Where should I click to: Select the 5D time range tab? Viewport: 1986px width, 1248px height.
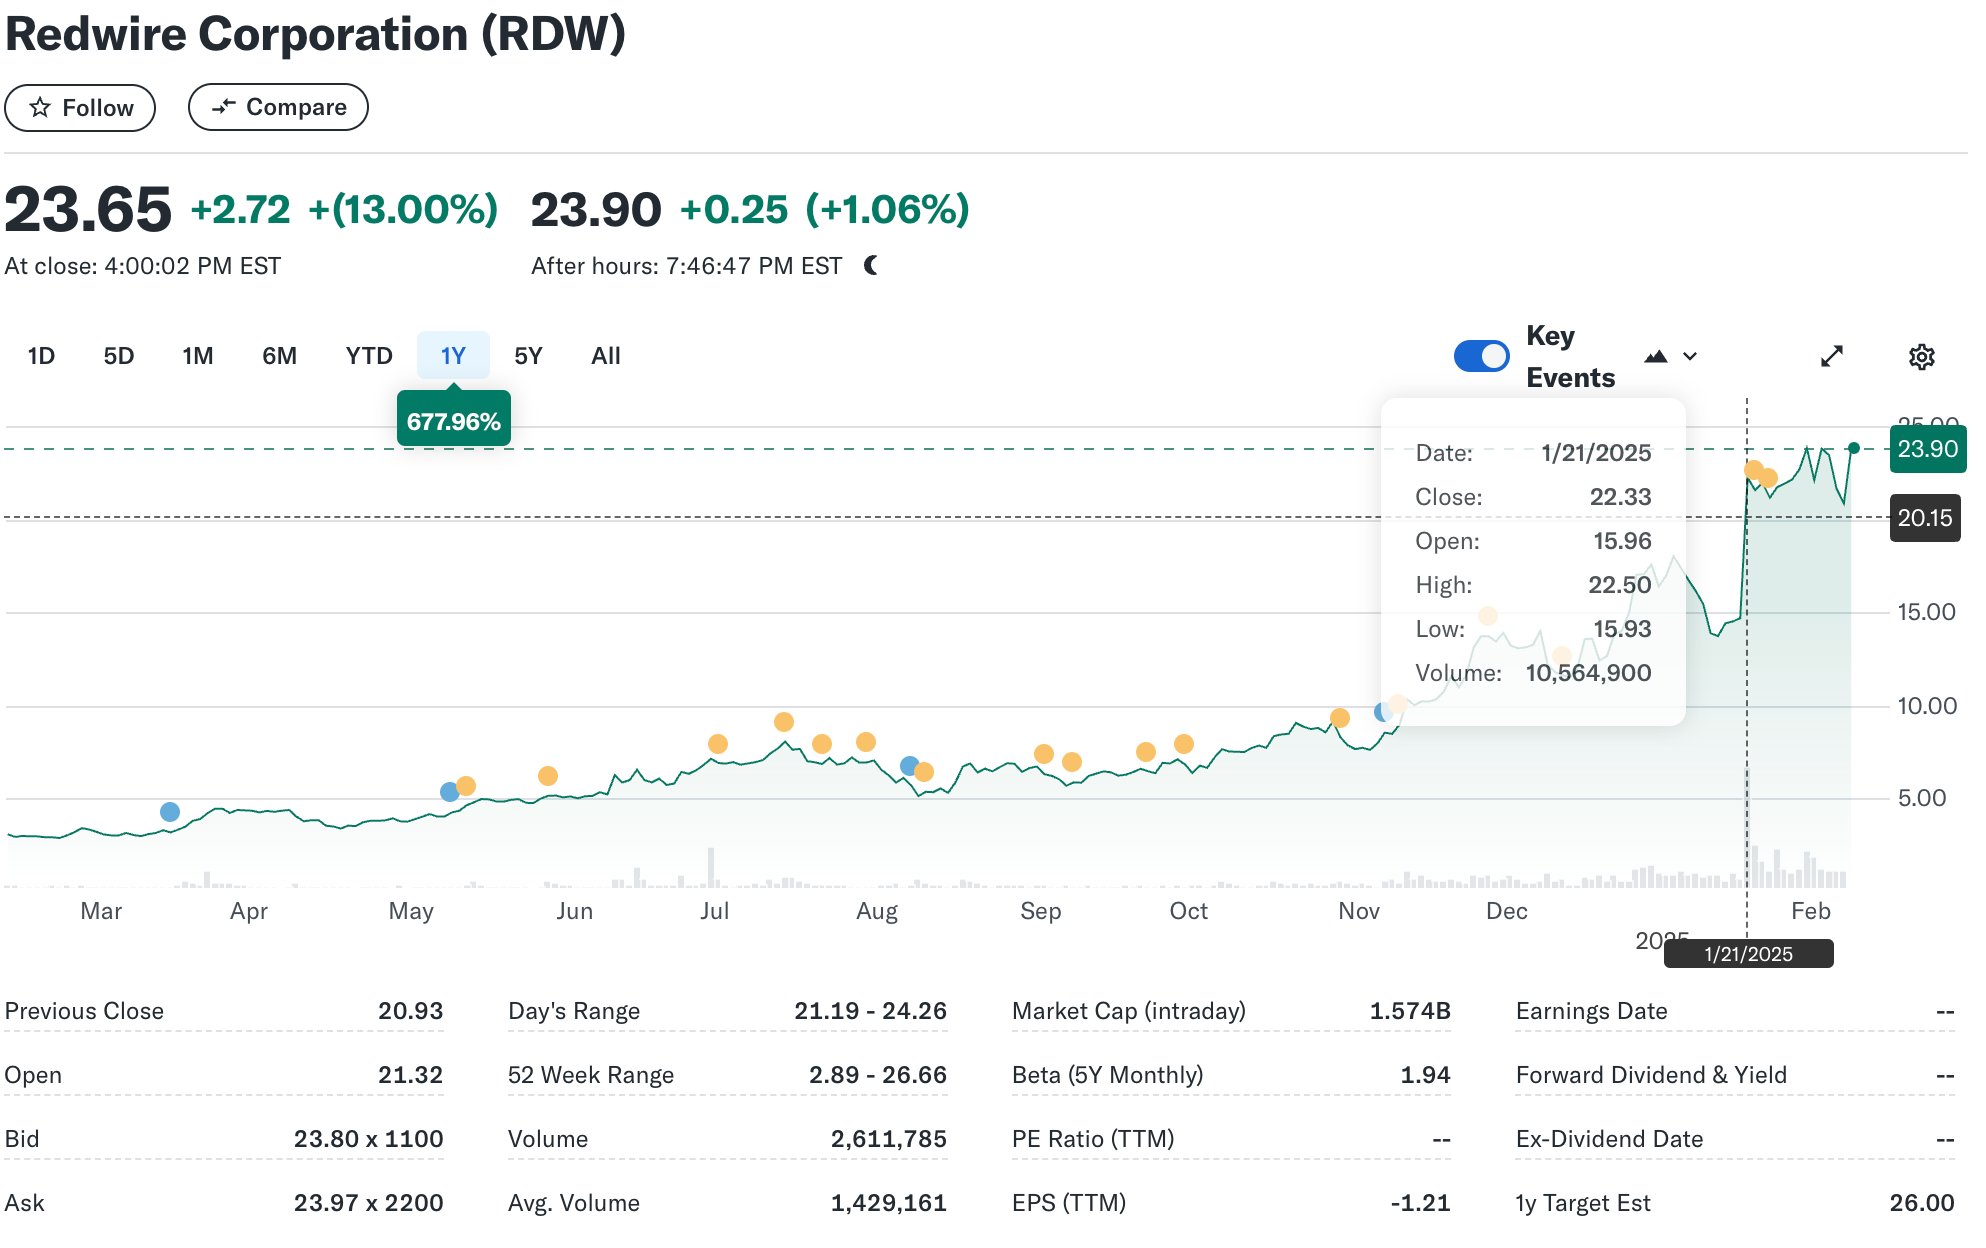pyautogui.click(x=118, y=356)
